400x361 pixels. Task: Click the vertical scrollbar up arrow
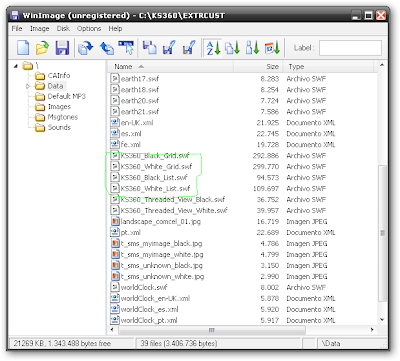(x=382, y=66)
